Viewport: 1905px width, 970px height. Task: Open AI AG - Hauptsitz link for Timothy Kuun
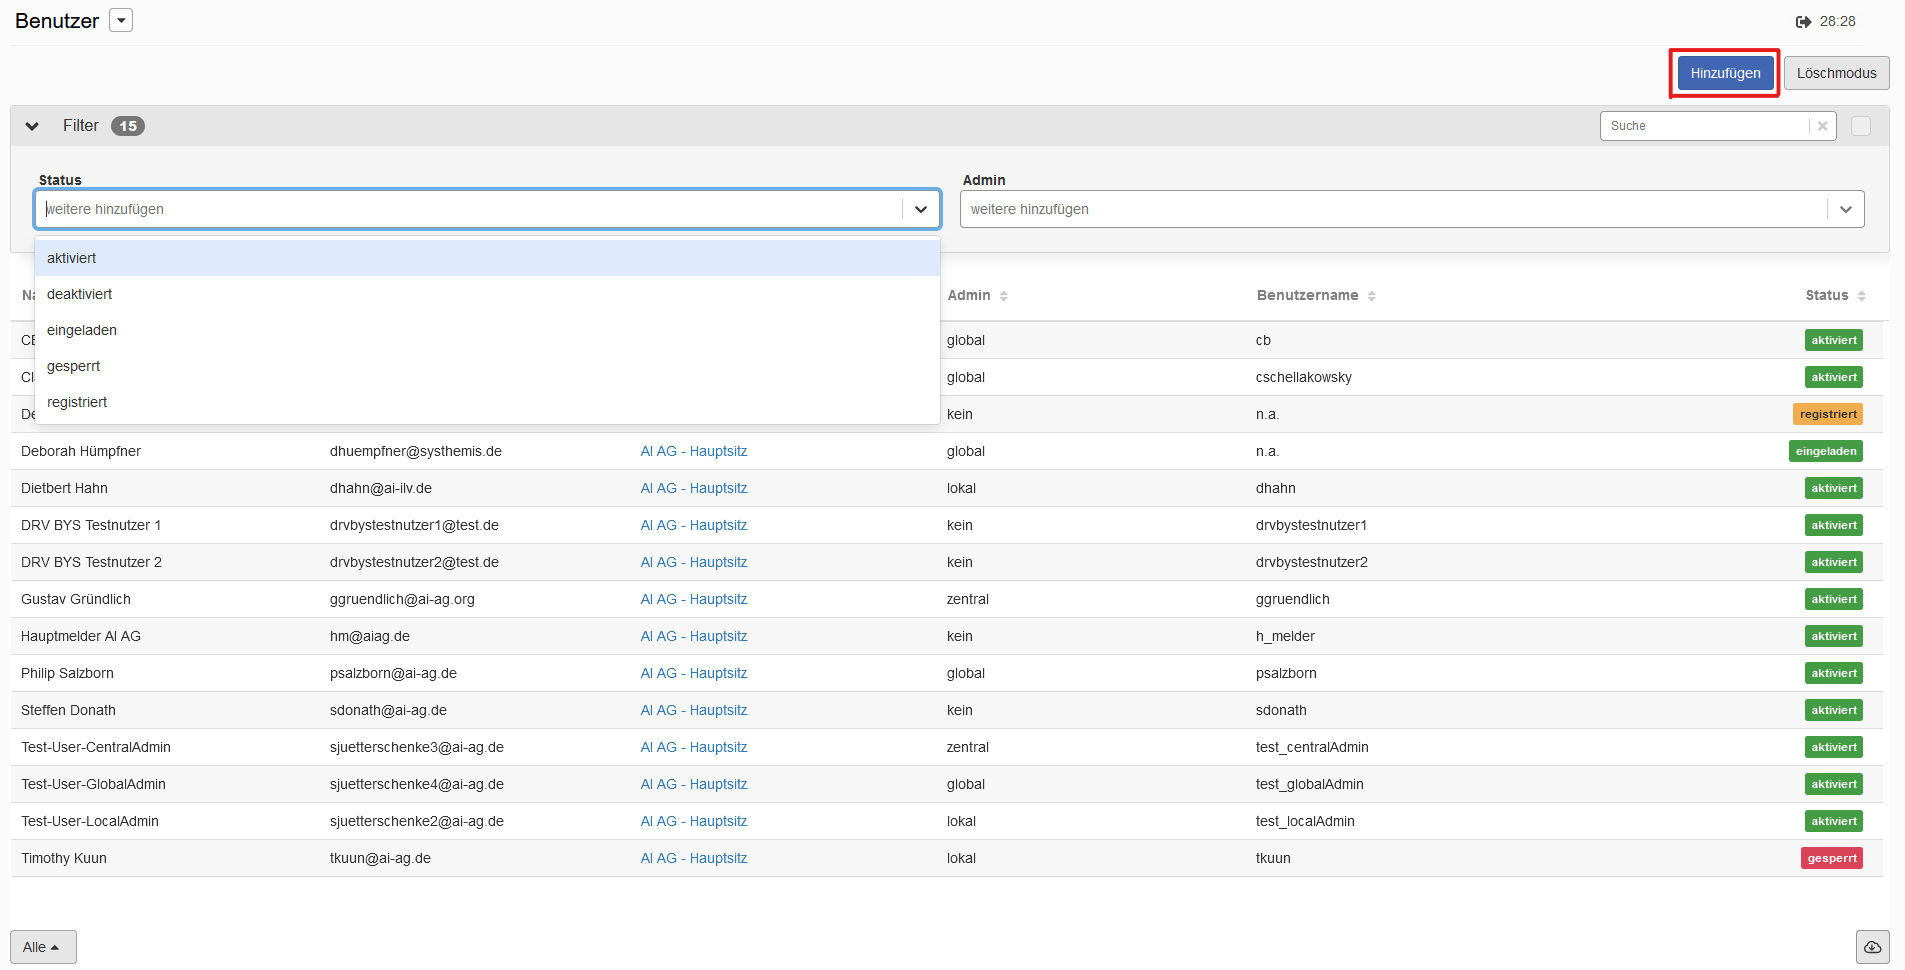(x=693, y=858)
